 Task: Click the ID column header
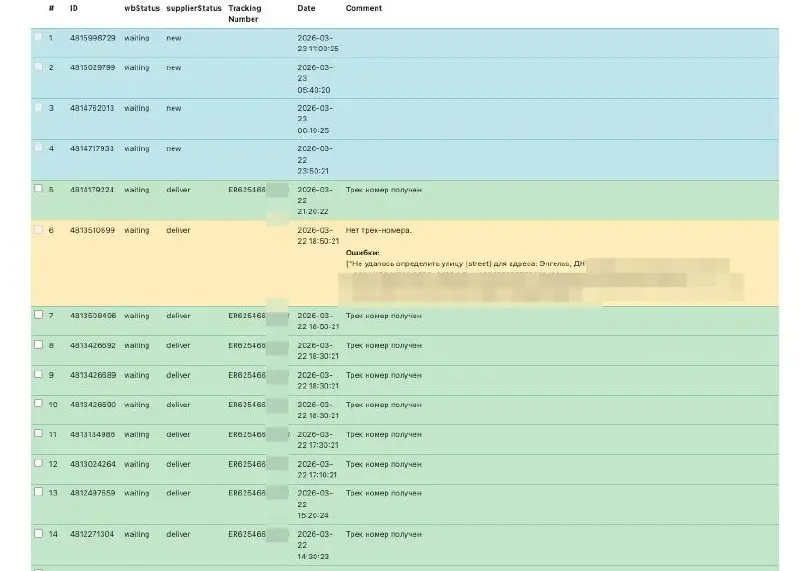click(74, 8)
